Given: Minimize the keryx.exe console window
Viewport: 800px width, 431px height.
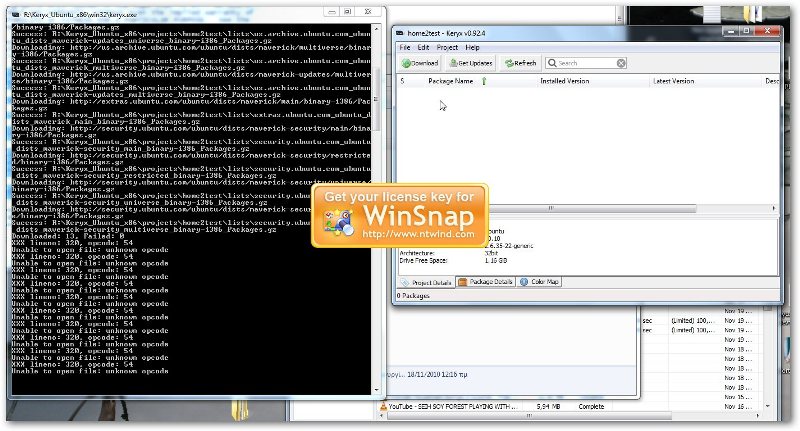Looking at the screenshot, I should (332, 12).
